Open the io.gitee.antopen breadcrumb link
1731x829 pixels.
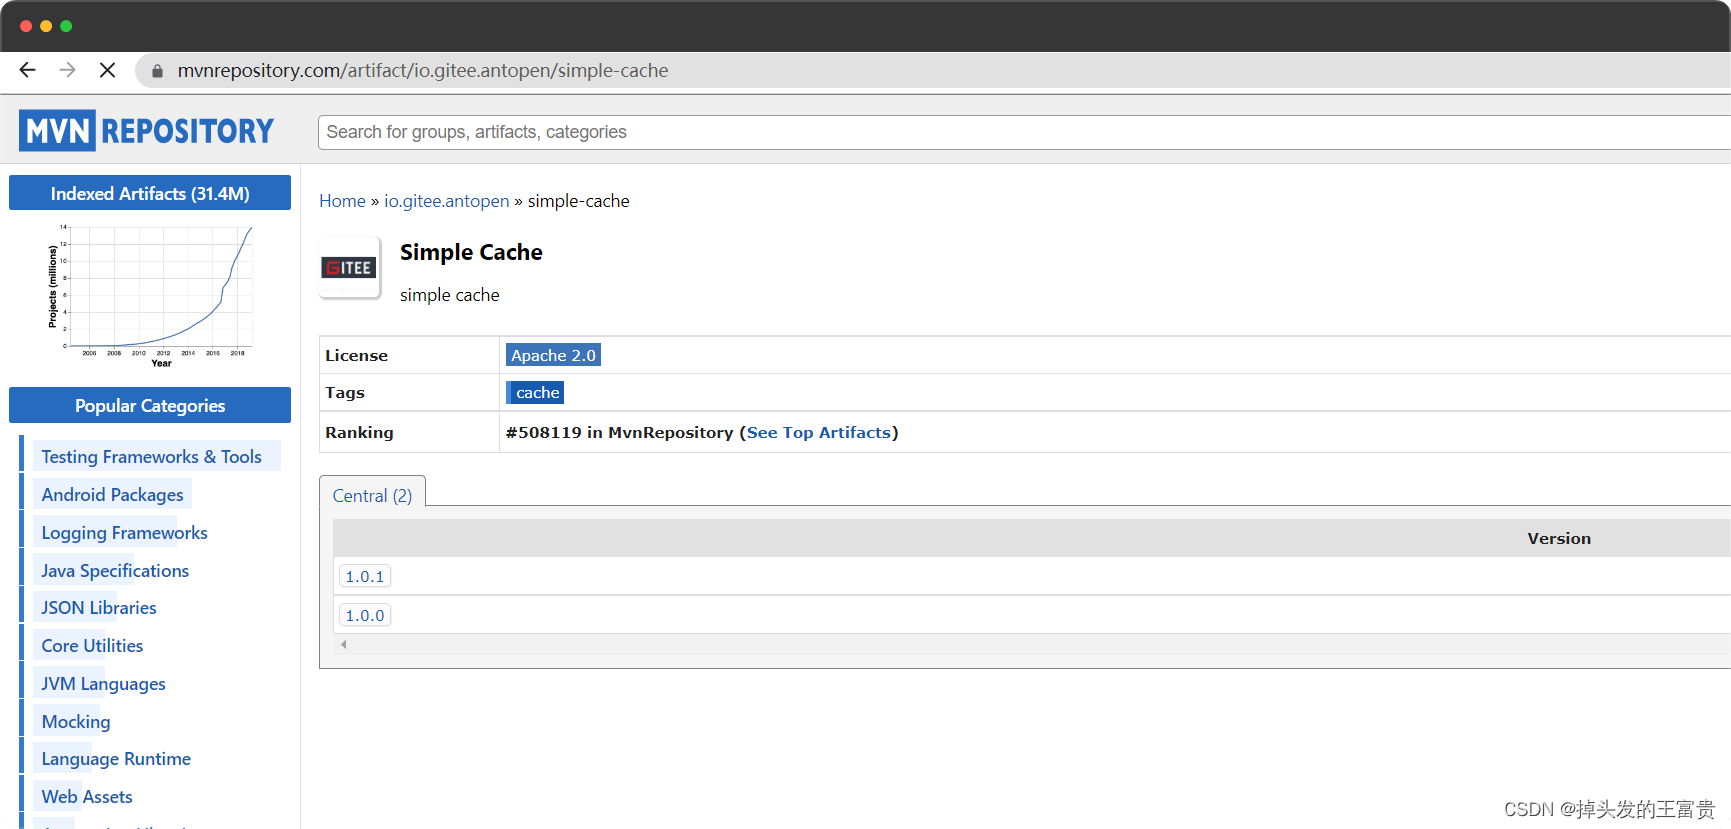[447, 201]
